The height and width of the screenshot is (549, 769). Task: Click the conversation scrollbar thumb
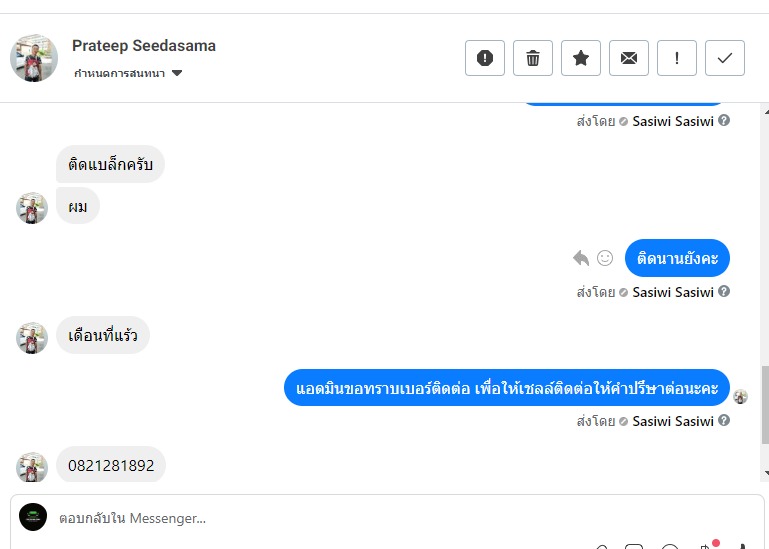765,403
